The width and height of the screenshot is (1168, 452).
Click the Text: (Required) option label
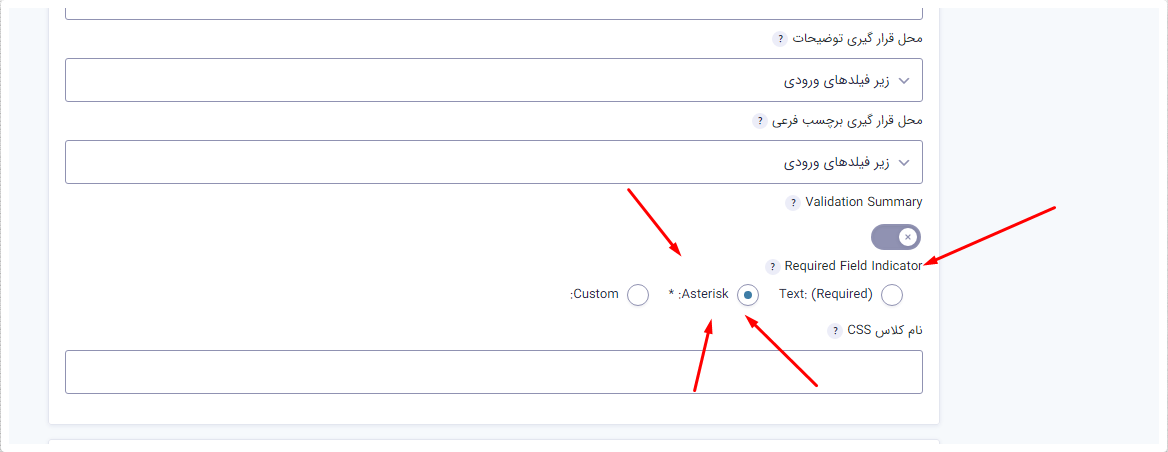826,294
